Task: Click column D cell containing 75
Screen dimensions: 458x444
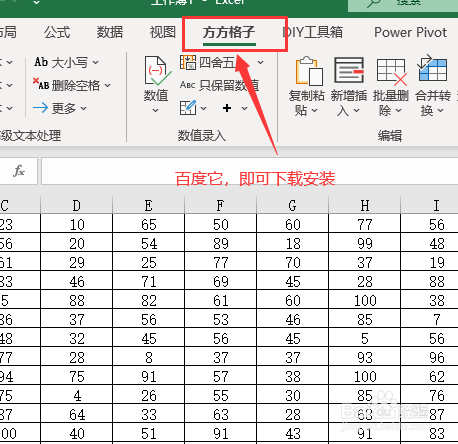Action: pos(77,376)
